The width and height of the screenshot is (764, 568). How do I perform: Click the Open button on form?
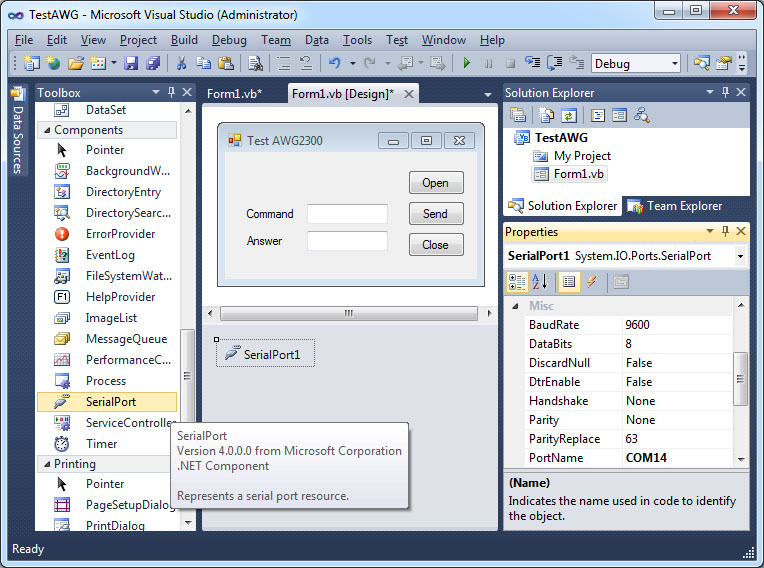[x=435, y=183]
